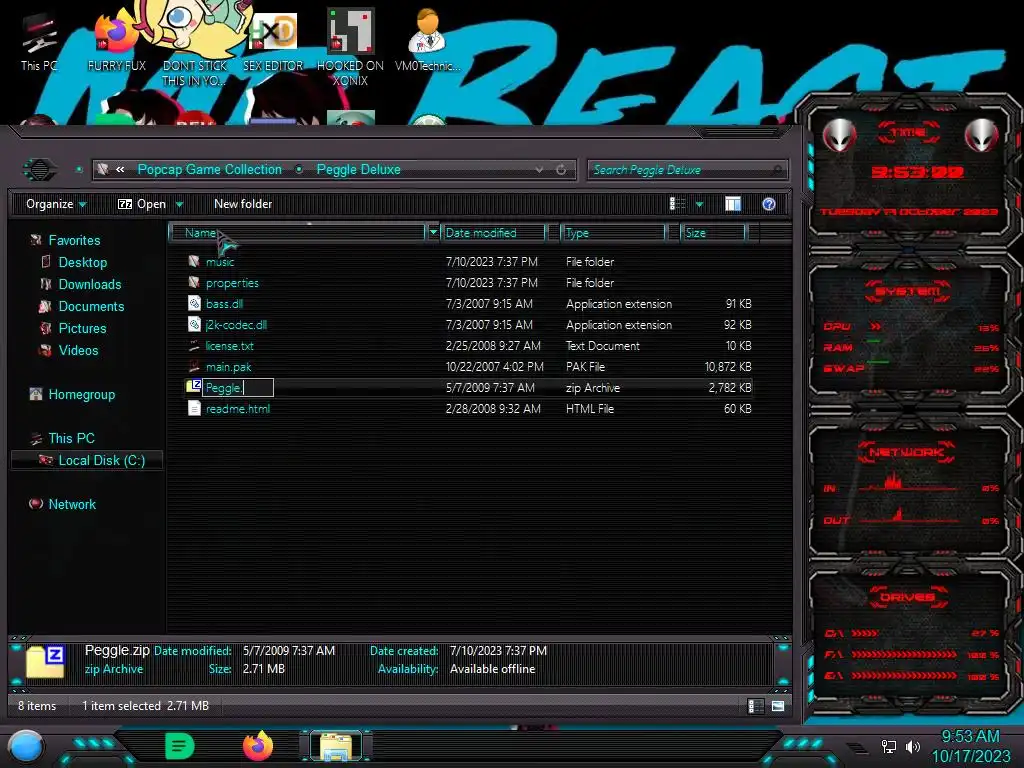Open the This PC desktop icon
The width and height of the screenshot is (1024, 768).
tap(39, 41)
